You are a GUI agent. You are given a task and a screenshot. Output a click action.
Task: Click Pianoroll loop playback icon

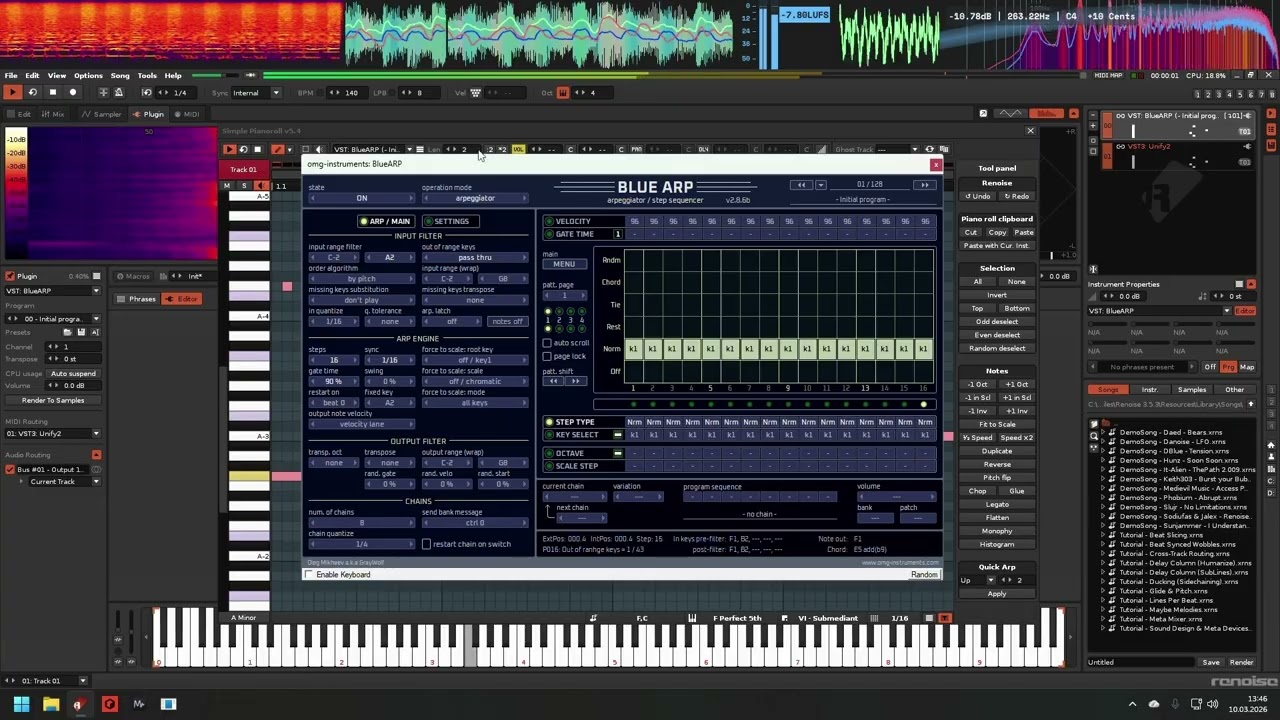point(243,149)
